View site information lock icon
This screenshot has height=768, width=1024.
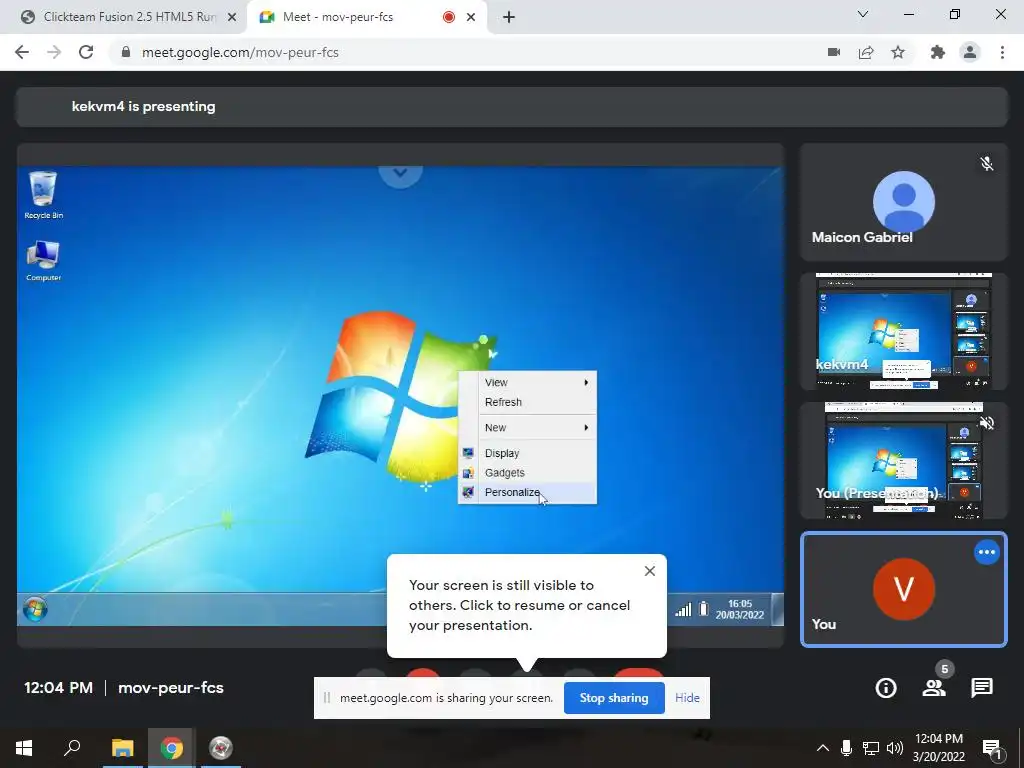(125, 52)
